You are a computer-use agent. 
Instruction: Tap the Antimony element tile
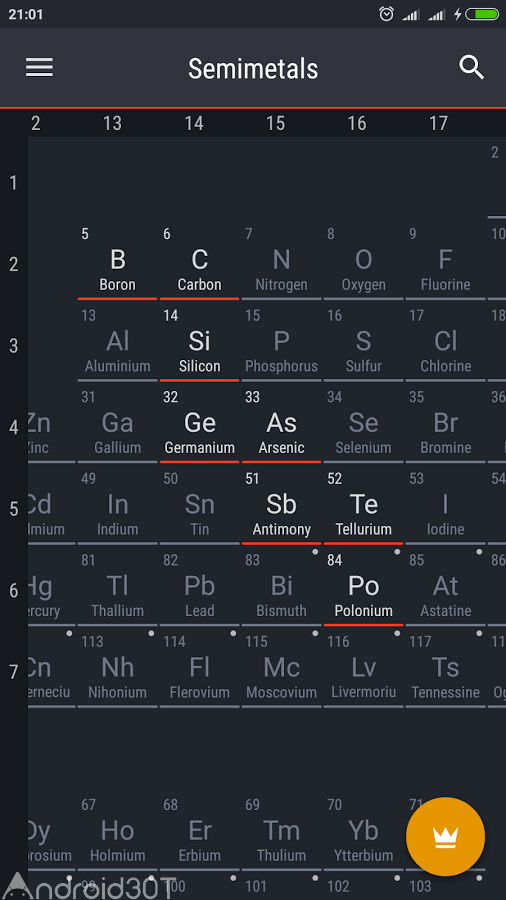coord(282,504)
